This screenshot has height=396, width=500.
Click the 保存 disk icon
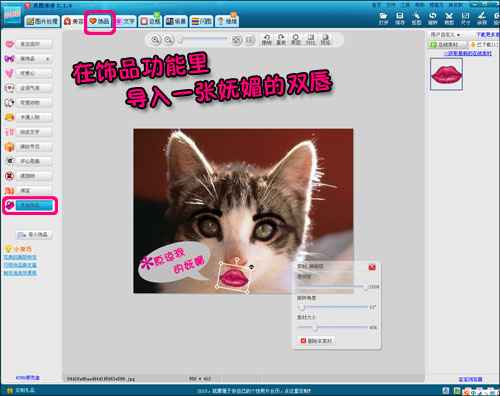click(400, 19)
